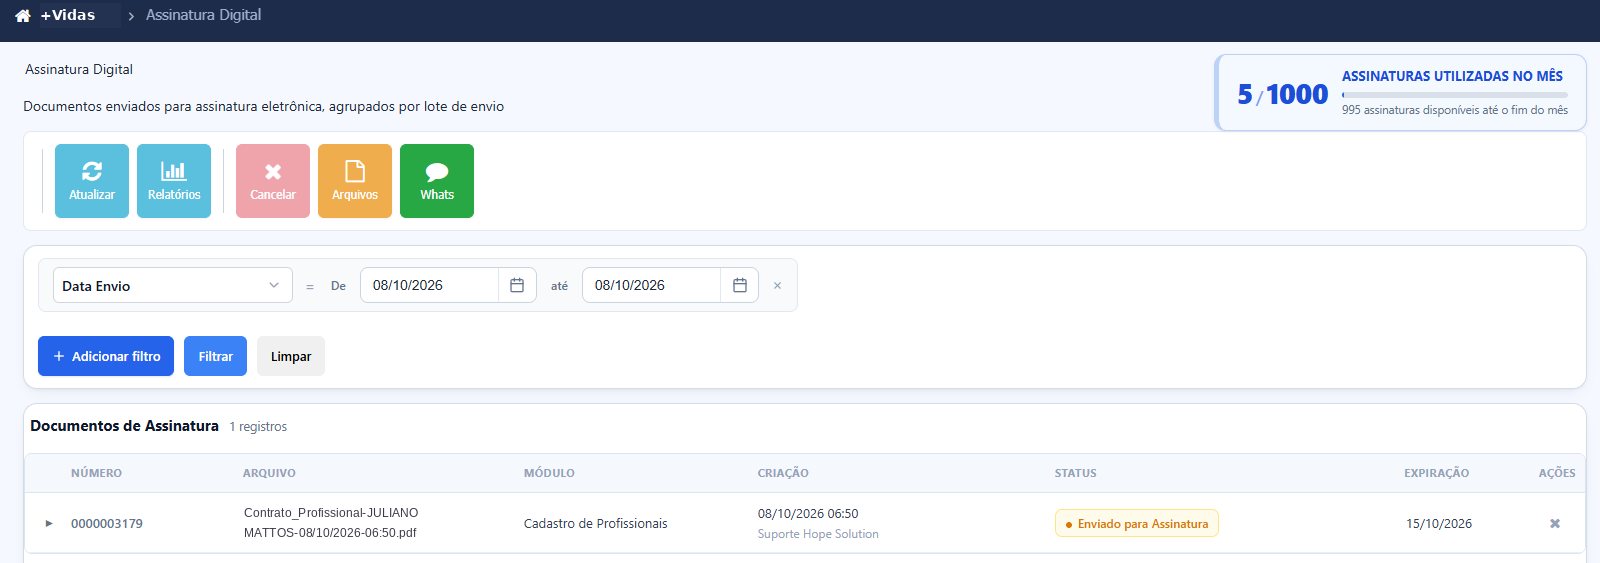Click Adicionar filtro button
The image size is (1600, 563).
(106, 356)
